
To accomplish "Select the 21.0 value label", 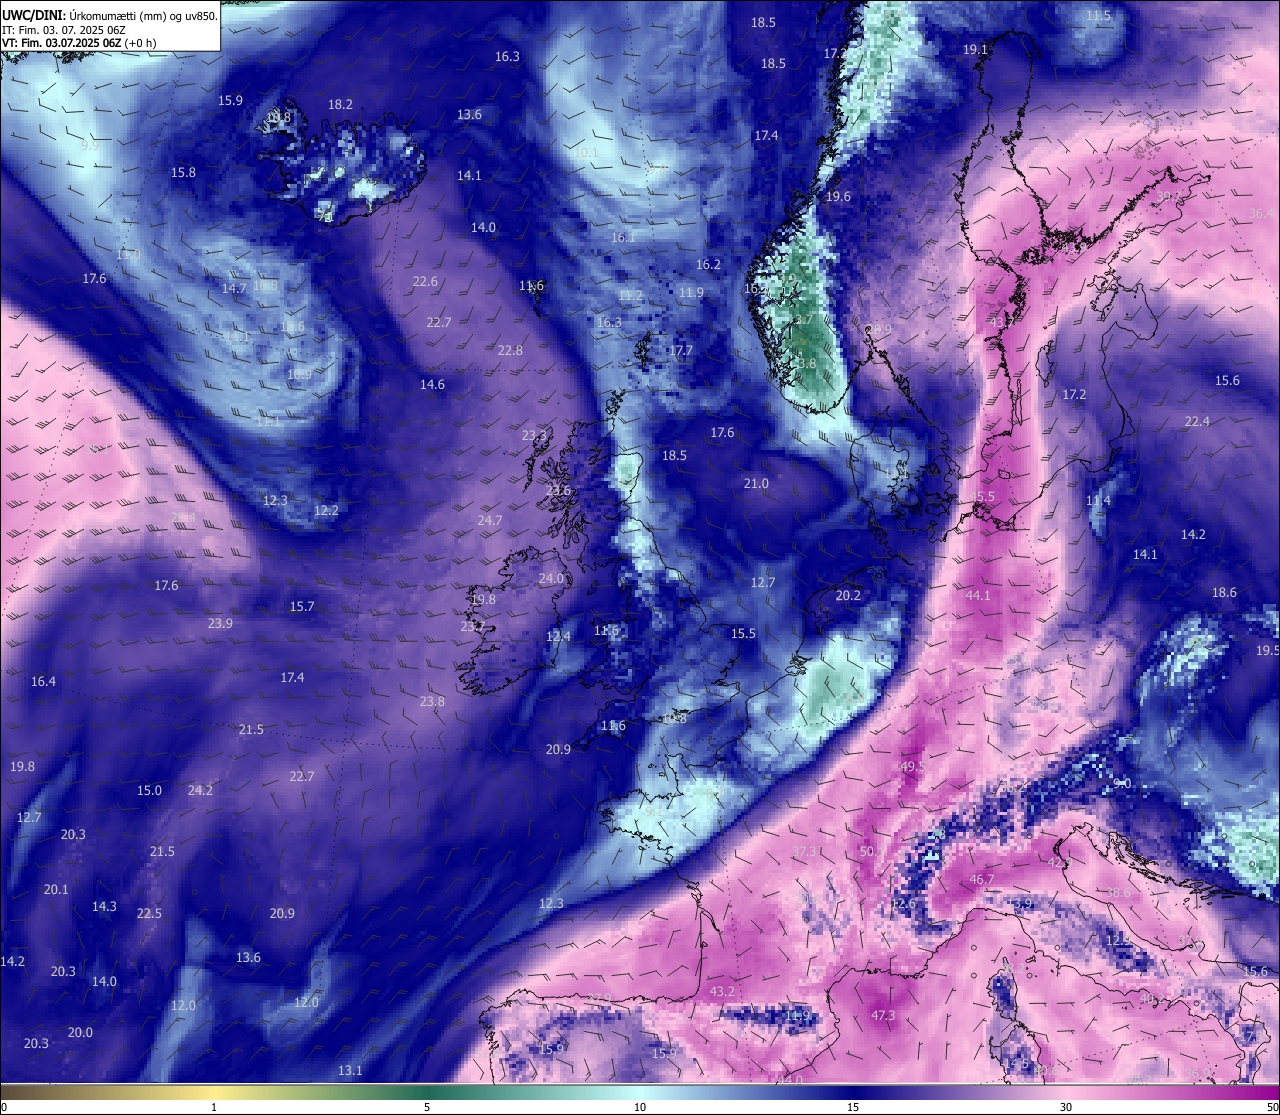I will [756, 483].
